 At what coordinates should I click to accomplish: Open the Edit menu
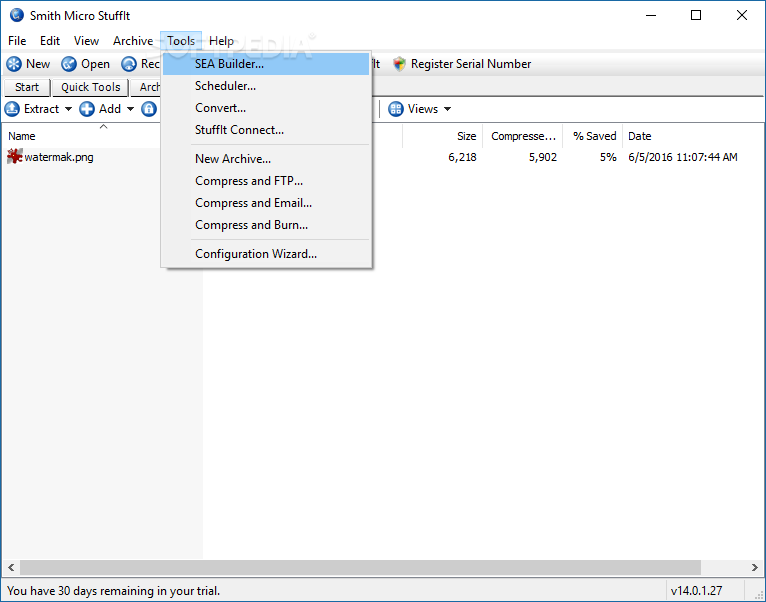coord(50,41)
